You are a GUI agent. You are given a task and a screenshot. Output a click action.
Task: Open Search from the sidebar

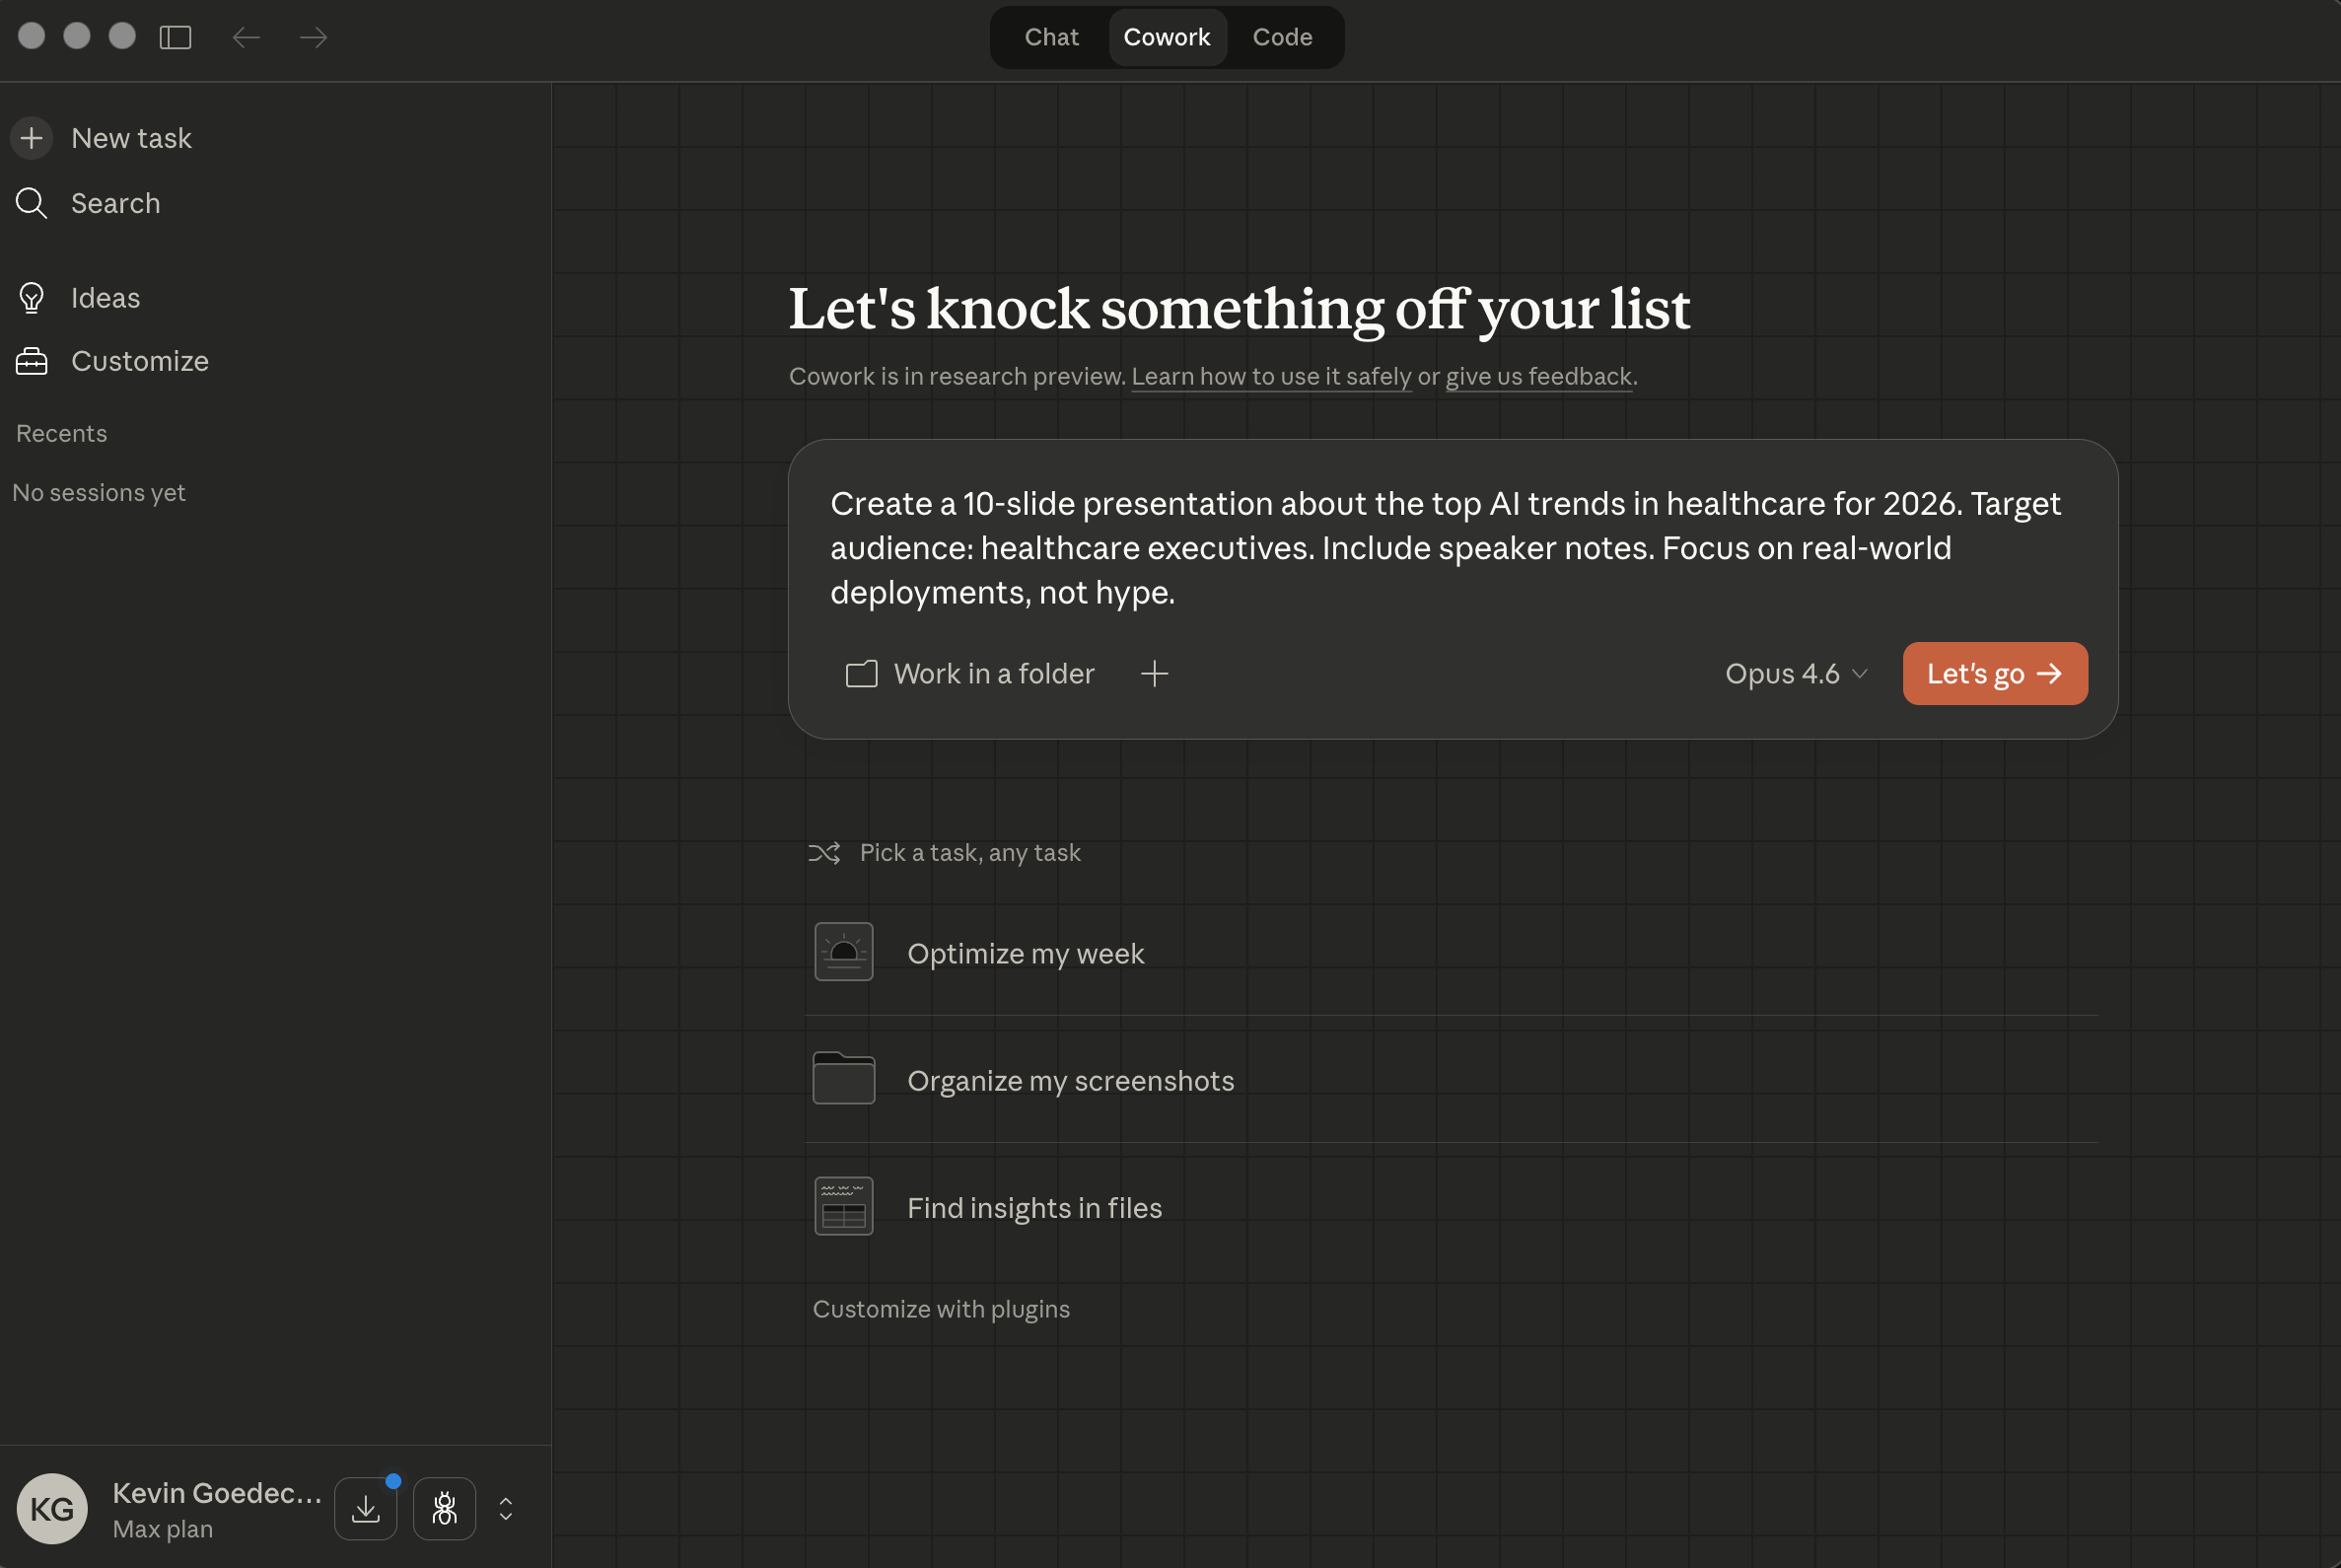pyautogui.click(x=115, y=203)
